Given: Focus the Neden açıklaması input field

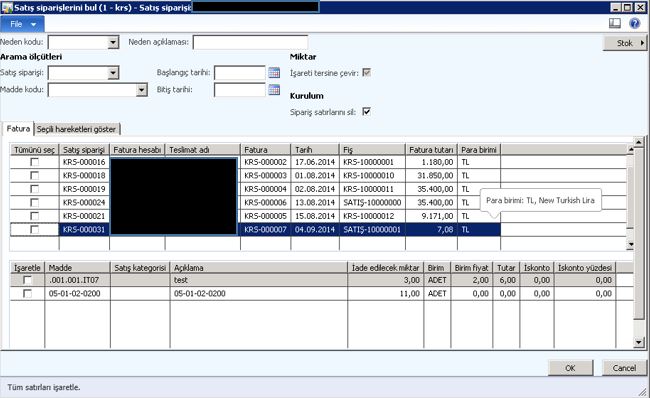Looking at the screenshot, I should click(250, 42).
